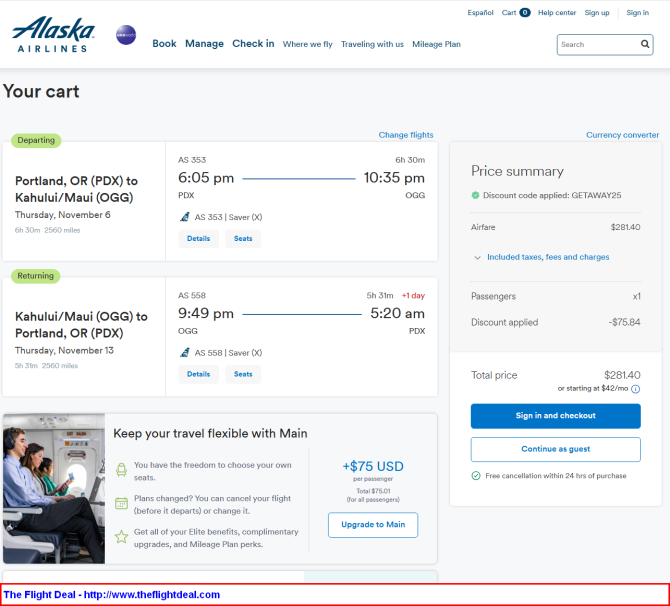Click the green discount applied check icon
The height and width of the screenshot is (606, 670).
tap(475, 195)
